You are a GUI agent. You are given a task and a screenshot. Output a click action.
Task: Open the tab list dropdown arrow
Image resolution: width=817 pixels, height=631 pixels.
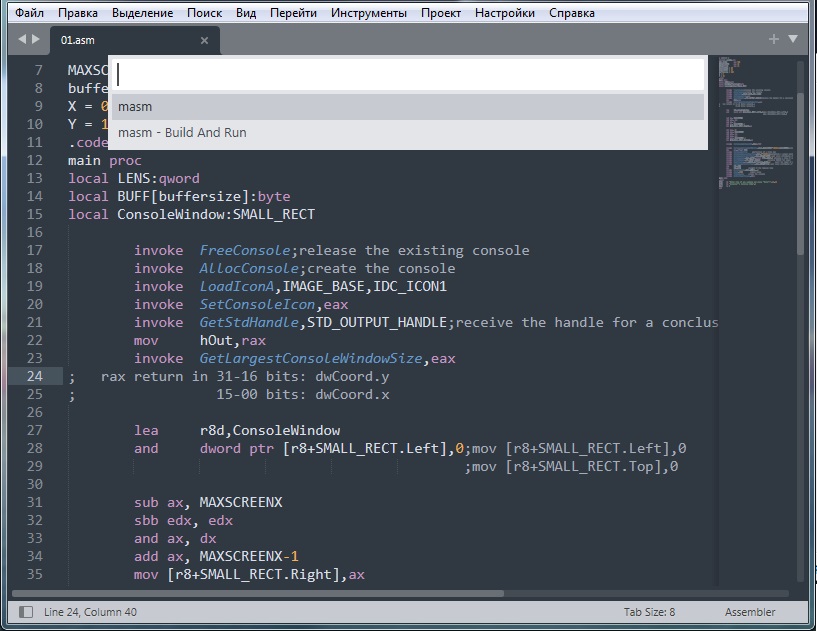(793, 39)
